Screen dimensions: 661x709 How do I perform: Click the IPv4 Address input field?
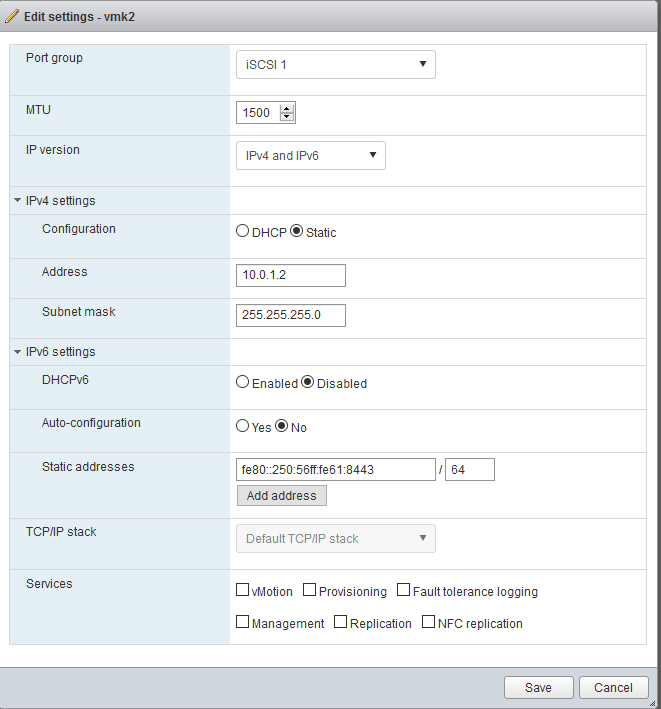[x=291, y=275]
